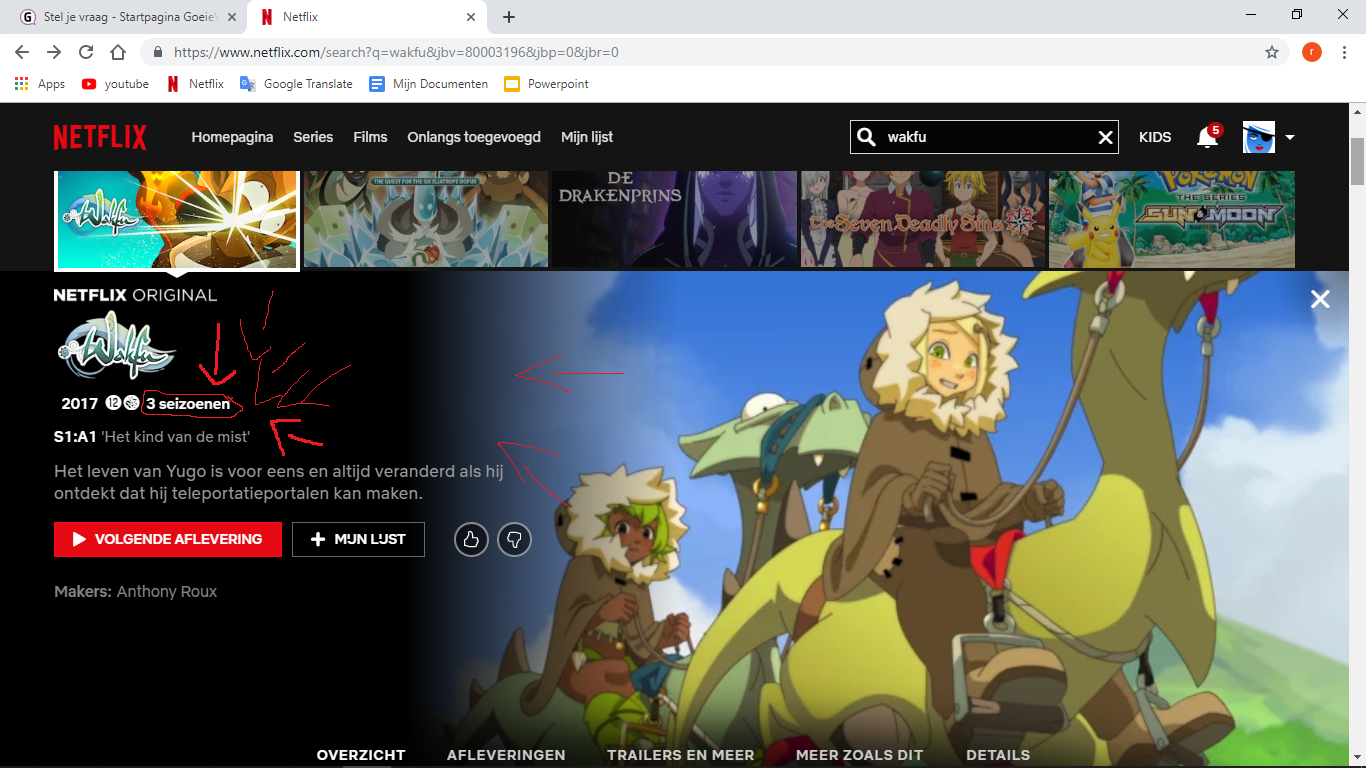1366x768 pixels.
Task: Open a new browser tab
Action: [509, 17]
